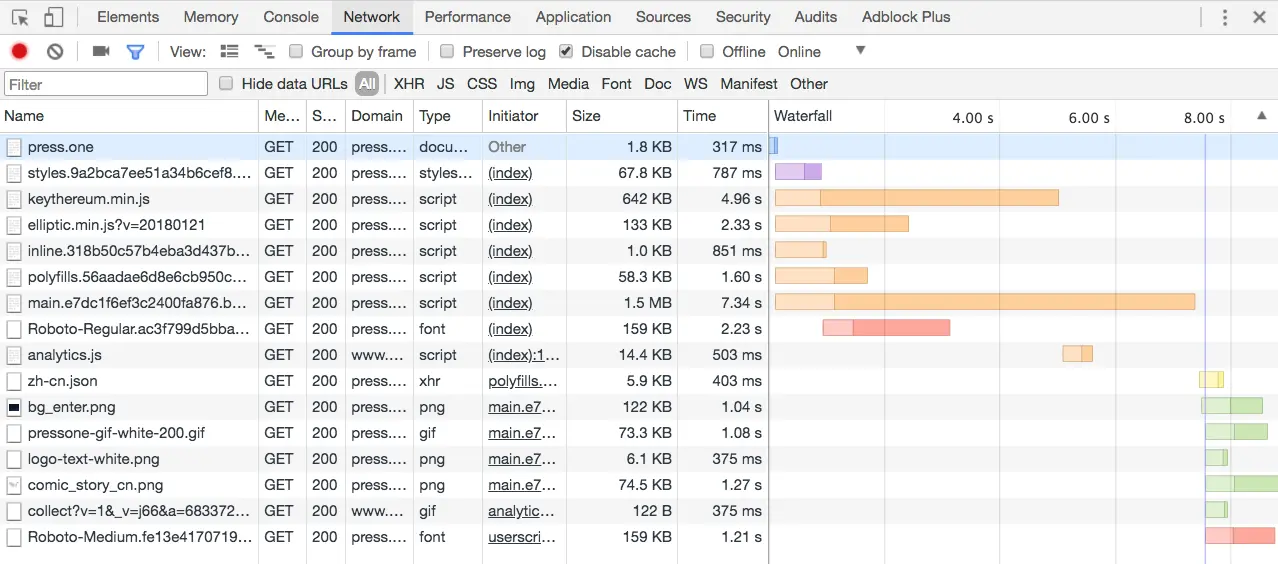
Task: Click the Waterfall column sort arrow
Action: [1260, 116]
